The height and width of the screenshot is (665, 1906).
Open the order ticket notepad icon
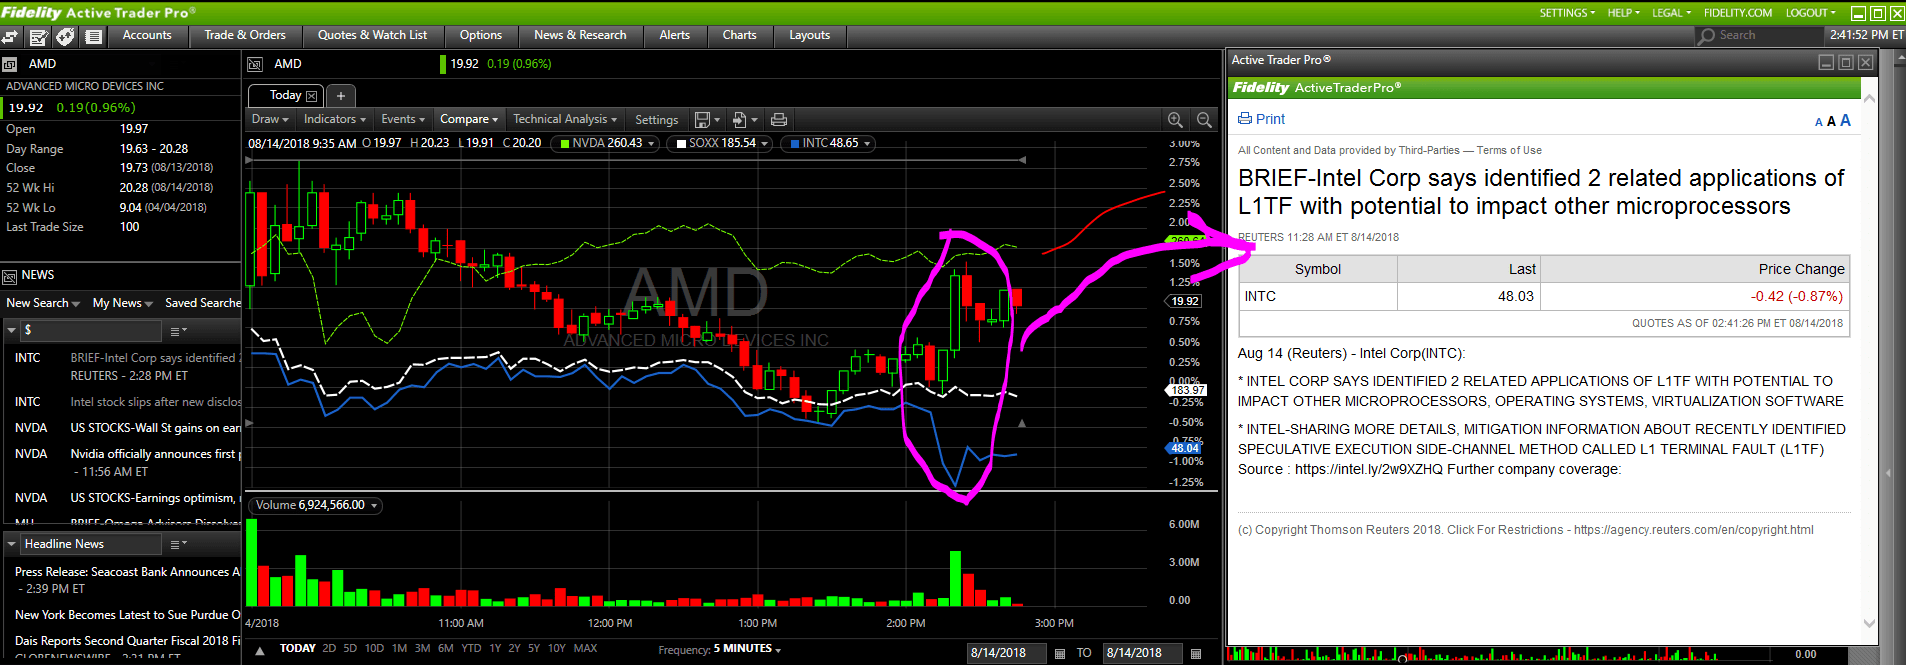[39, 37]
